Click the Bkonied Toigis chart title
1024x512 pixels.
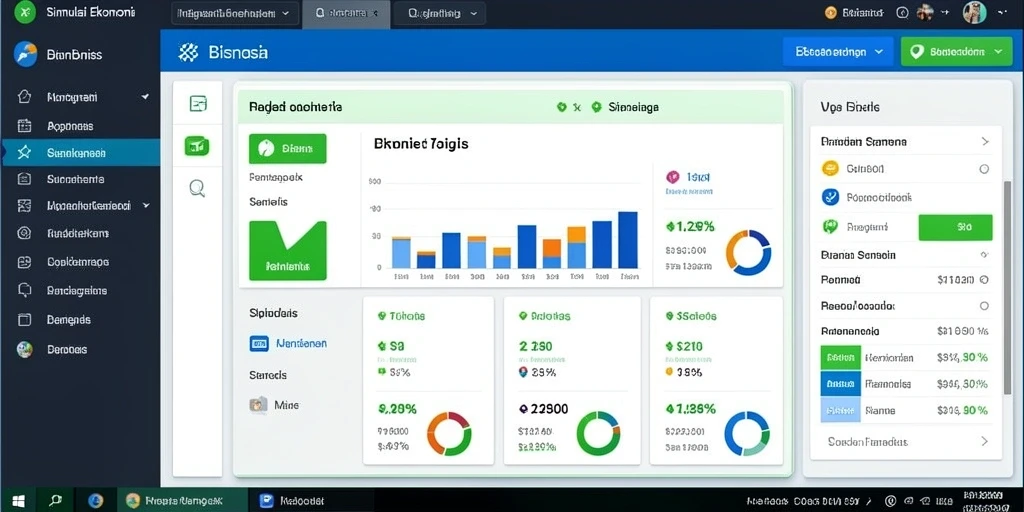point(421,144)
